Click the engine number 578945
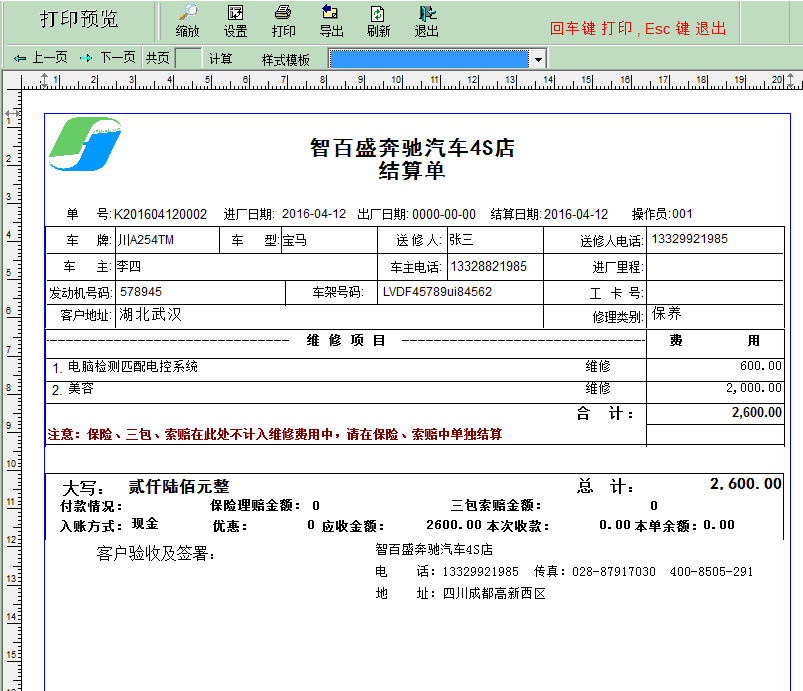The height and width of the screenshot is (691, 803). click(141, 292)
